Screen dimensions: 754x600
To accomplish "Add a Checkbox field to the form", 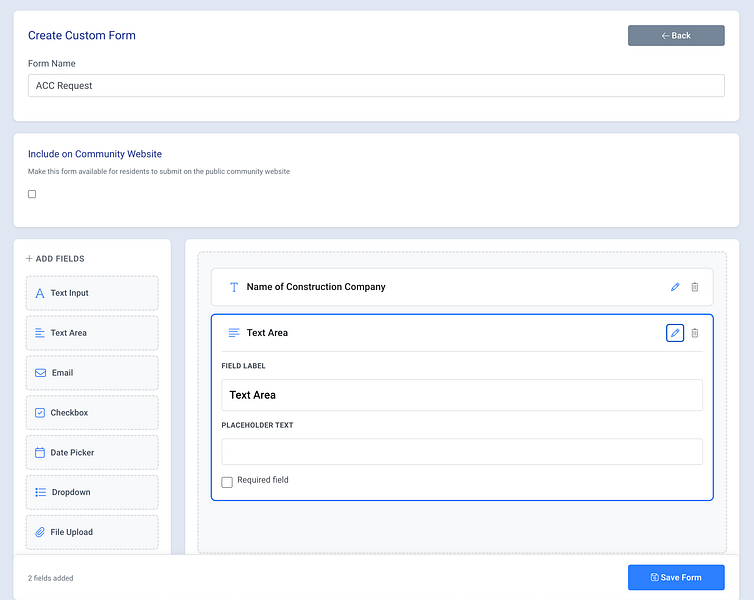I will 92,413.
